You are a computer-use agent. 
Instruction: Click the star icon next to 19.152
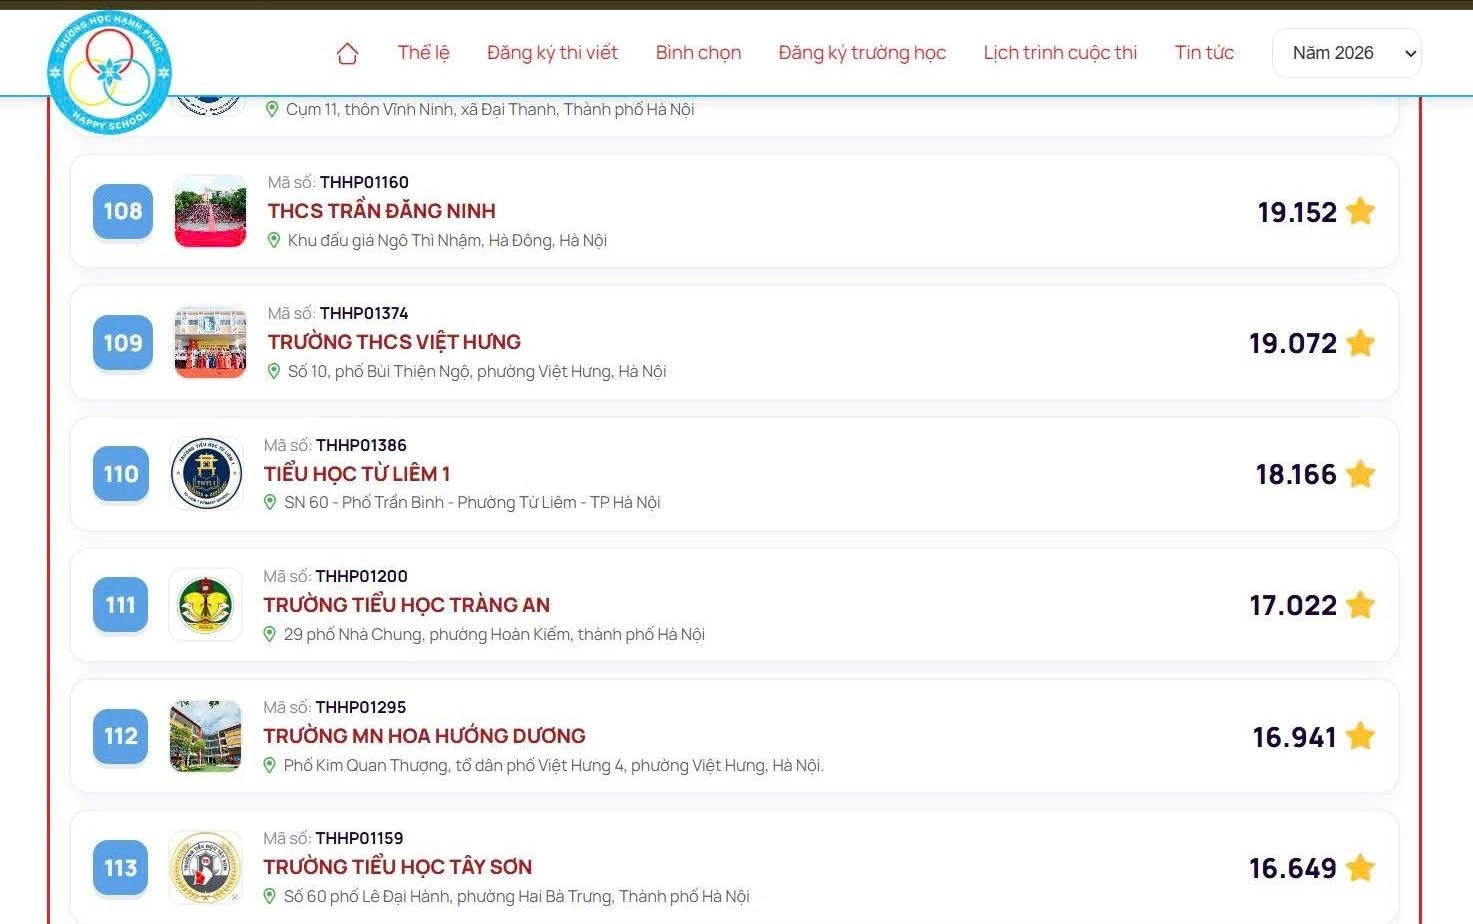(x=1360, y=211)
